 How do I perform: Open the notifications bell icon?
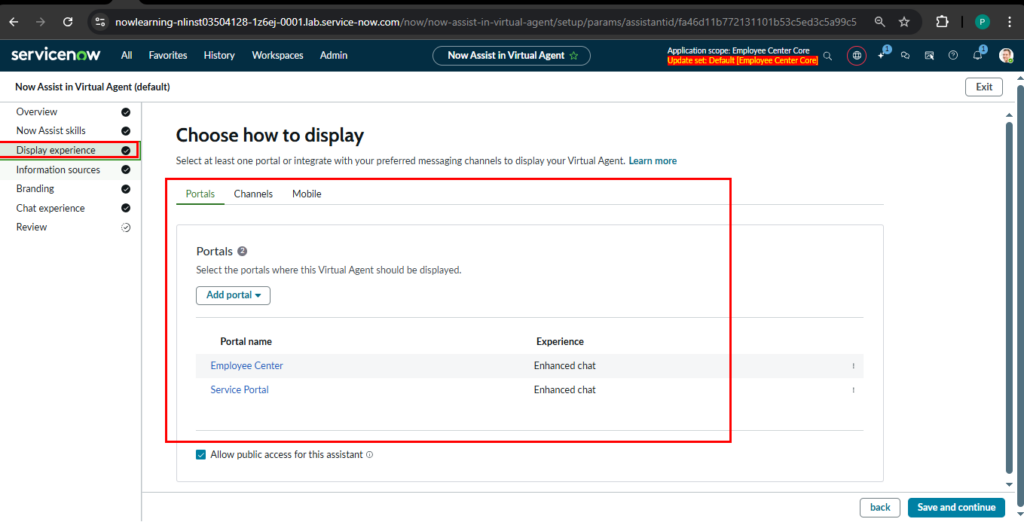tap(978, 55)
